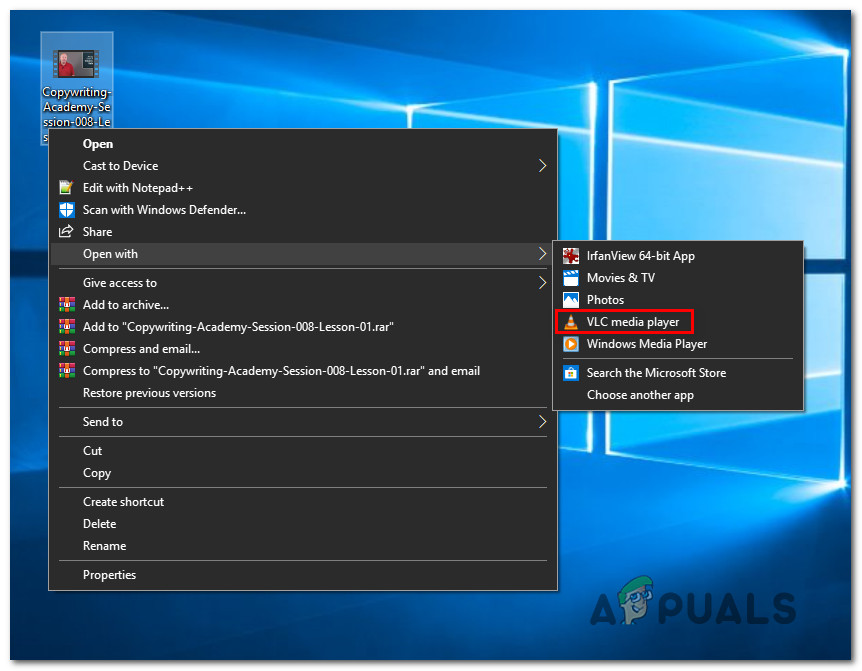This screenshot has height=671, width=862.
Task: Open the file with Windows Media Player
Action: coord(678,343)
